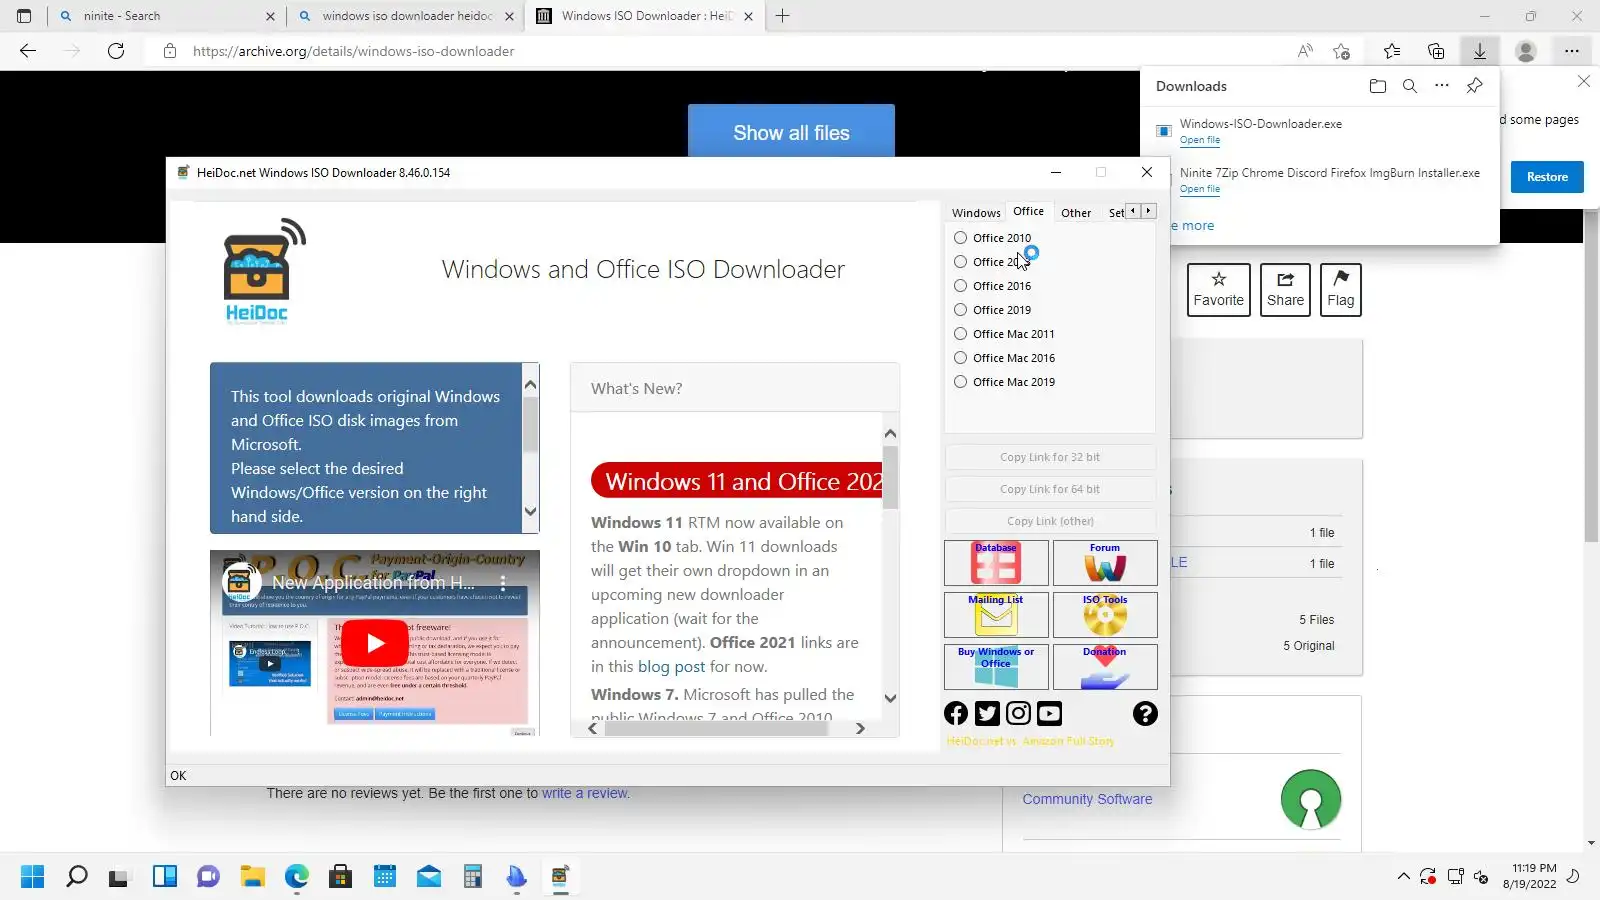Image resolution: width=1600 pixels, height=900 pixels.
Task: Open the Edge Collections icon
Action: 1436,51
